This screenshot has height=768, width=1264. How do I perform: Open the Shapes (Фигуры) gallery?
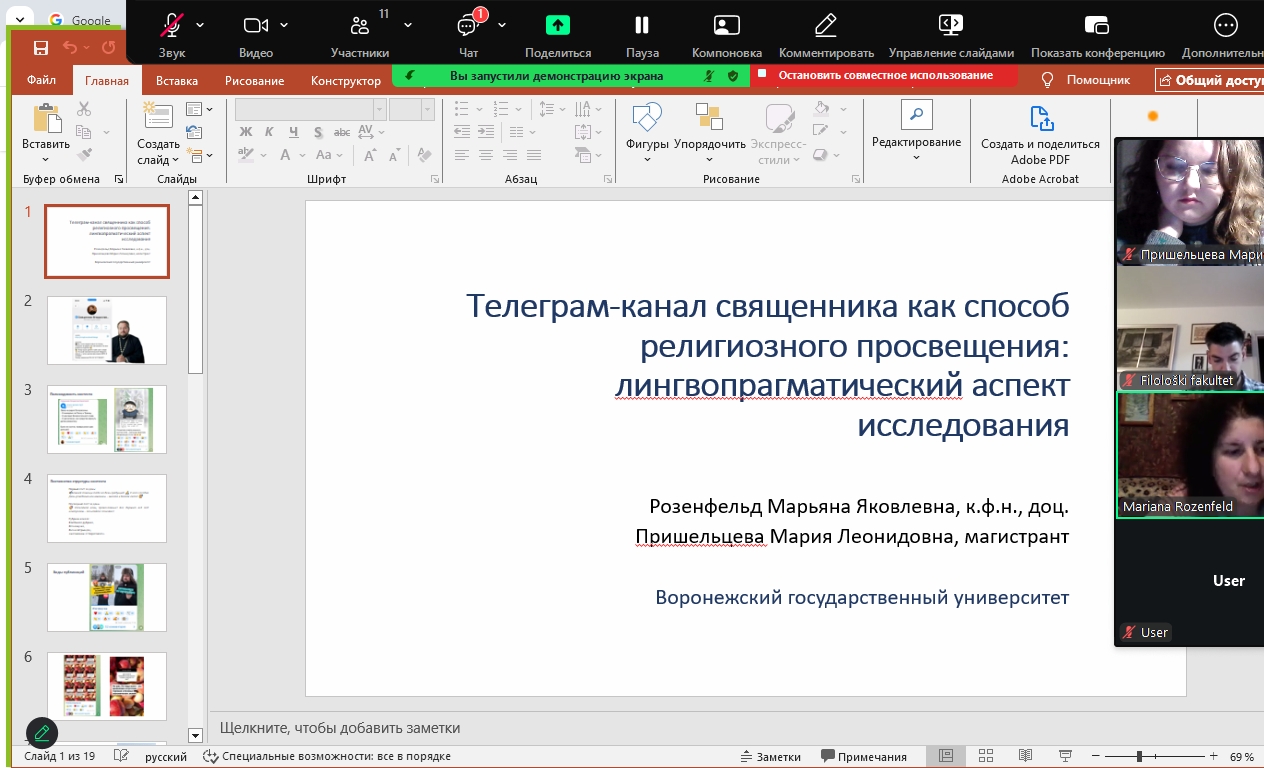pyautogui.click(x=647, y=118)
